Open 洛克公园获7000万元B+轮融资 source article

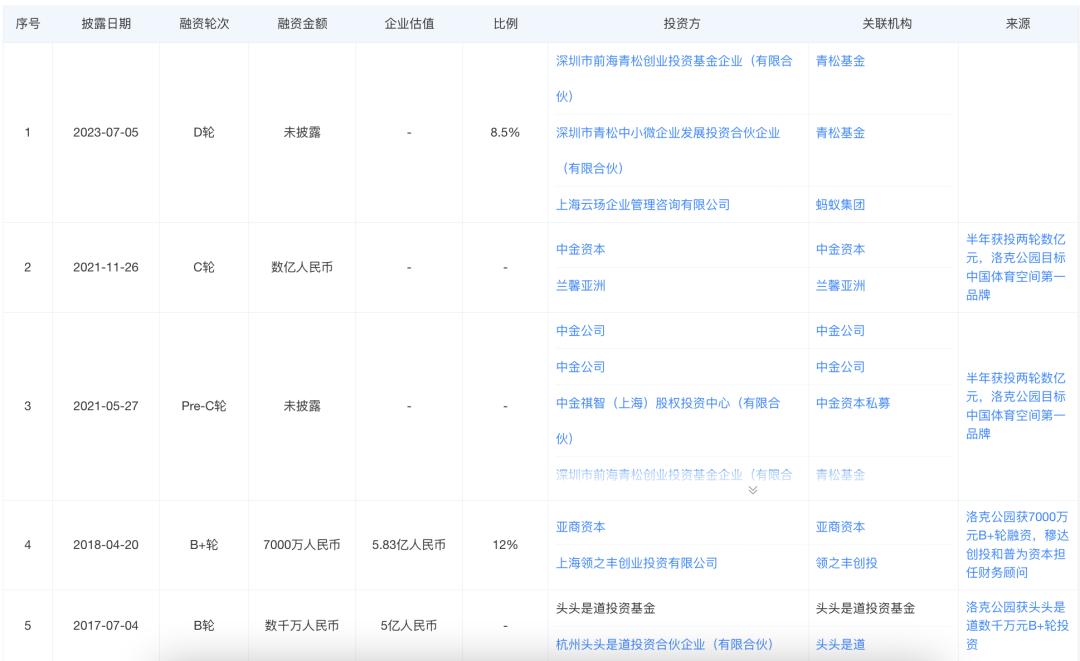(x=1016, y=544)
